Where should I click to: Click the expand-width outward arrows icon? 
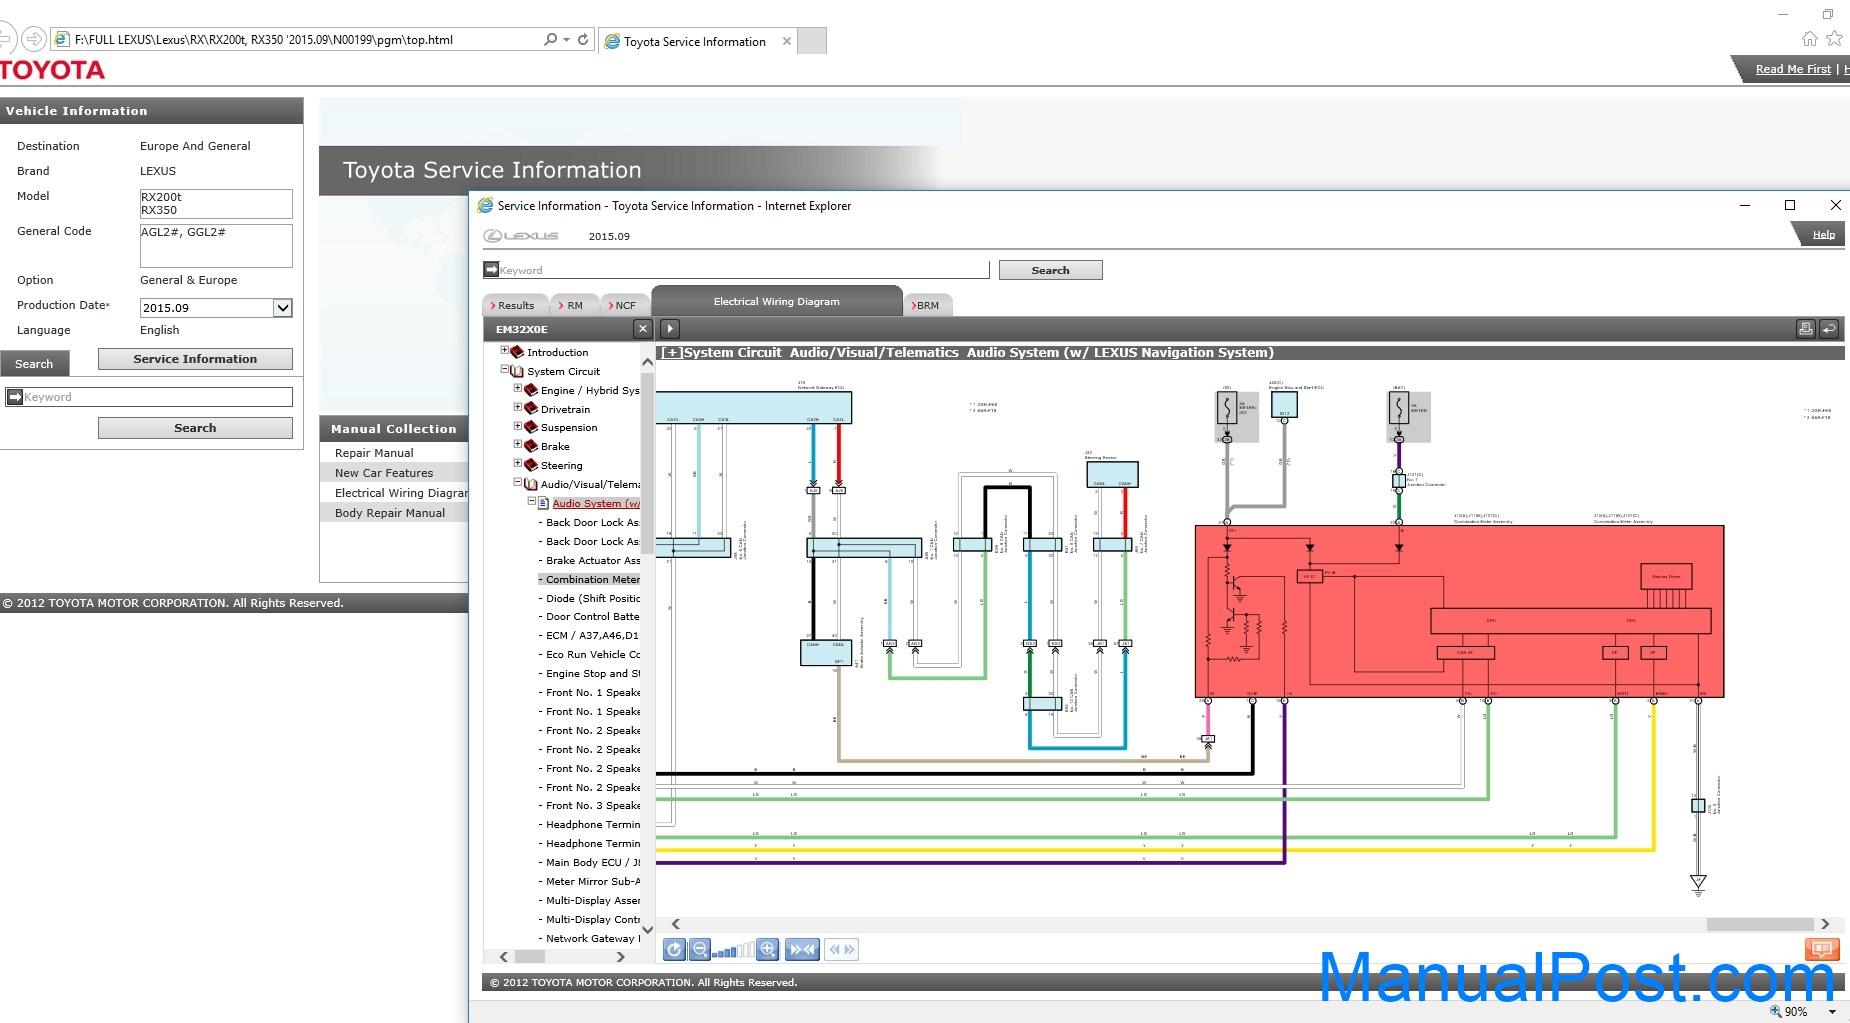[x=842, y=950]
